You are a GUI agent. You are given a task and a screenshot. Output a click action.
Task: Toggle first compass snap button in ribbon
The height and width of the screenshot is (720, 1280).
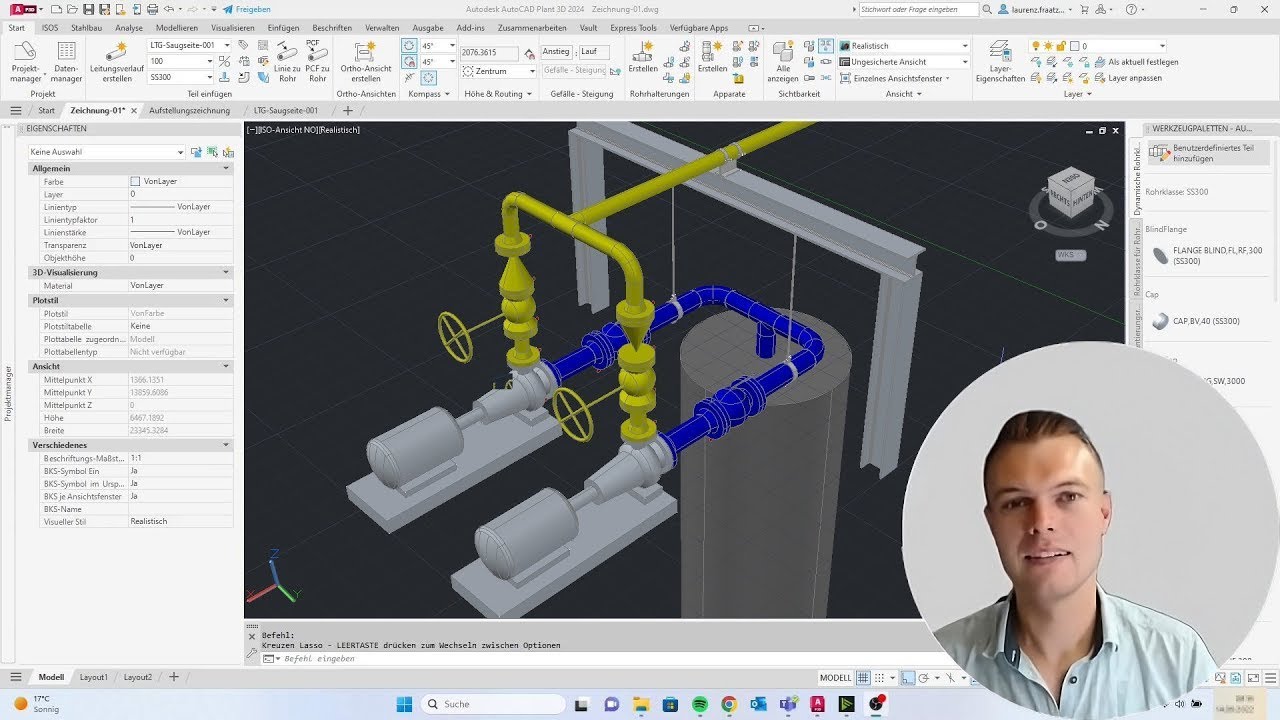(409, 46)
